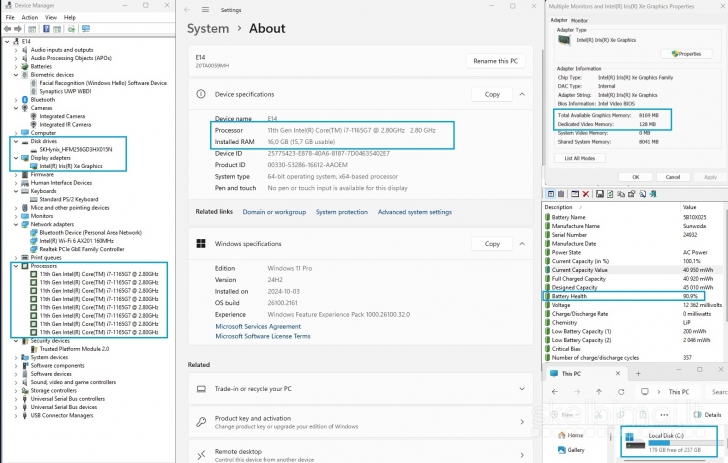Open the hamburger menu in Settings
This screenshot has height=463, width=728.
click(205, 10)
